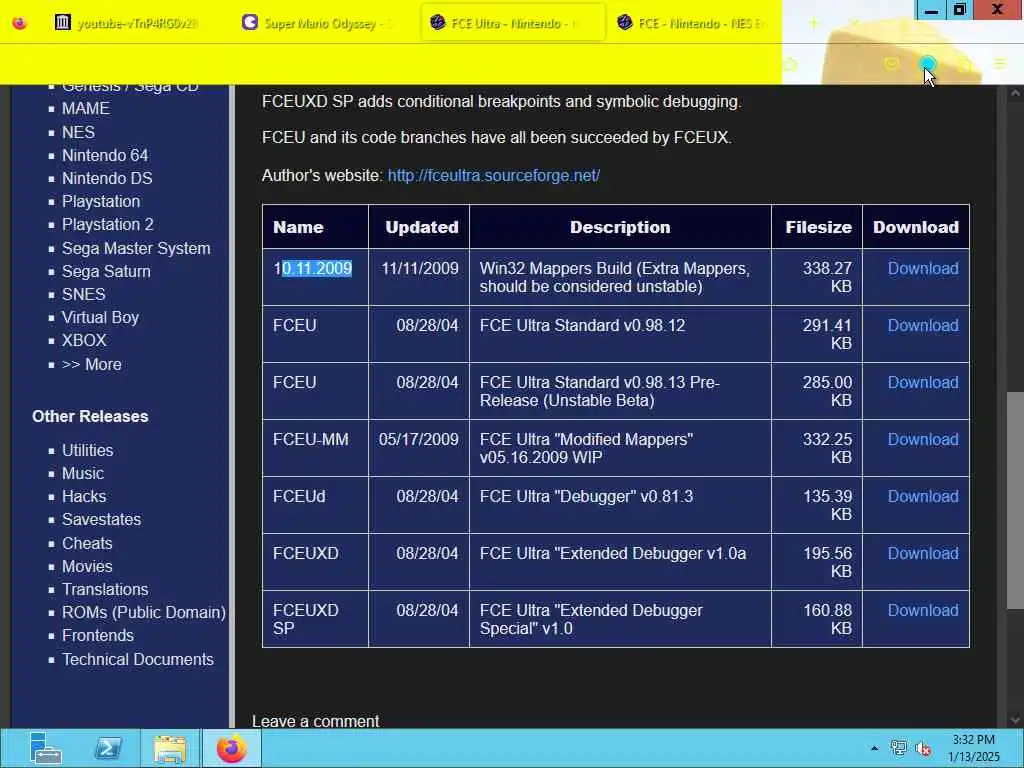The width and height of the screenshot is (1024, 768).
Task: Open Utilities under Other Releases
Action: pyautogui.click(x=88, y=450)
